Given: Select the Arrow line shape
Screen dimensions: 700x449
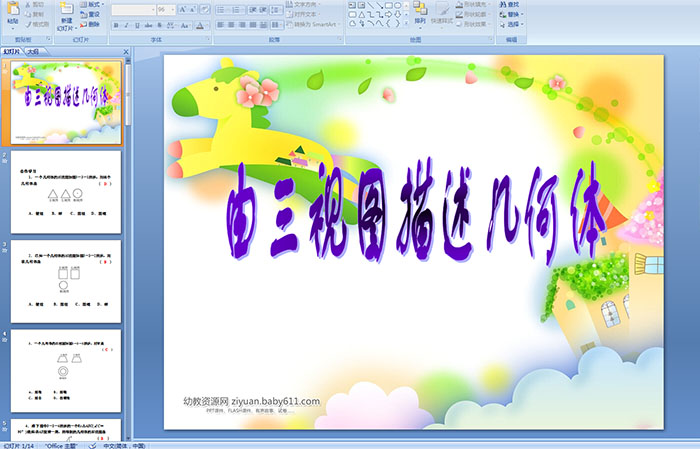Looking at the screenshot, I should (379, 5).
